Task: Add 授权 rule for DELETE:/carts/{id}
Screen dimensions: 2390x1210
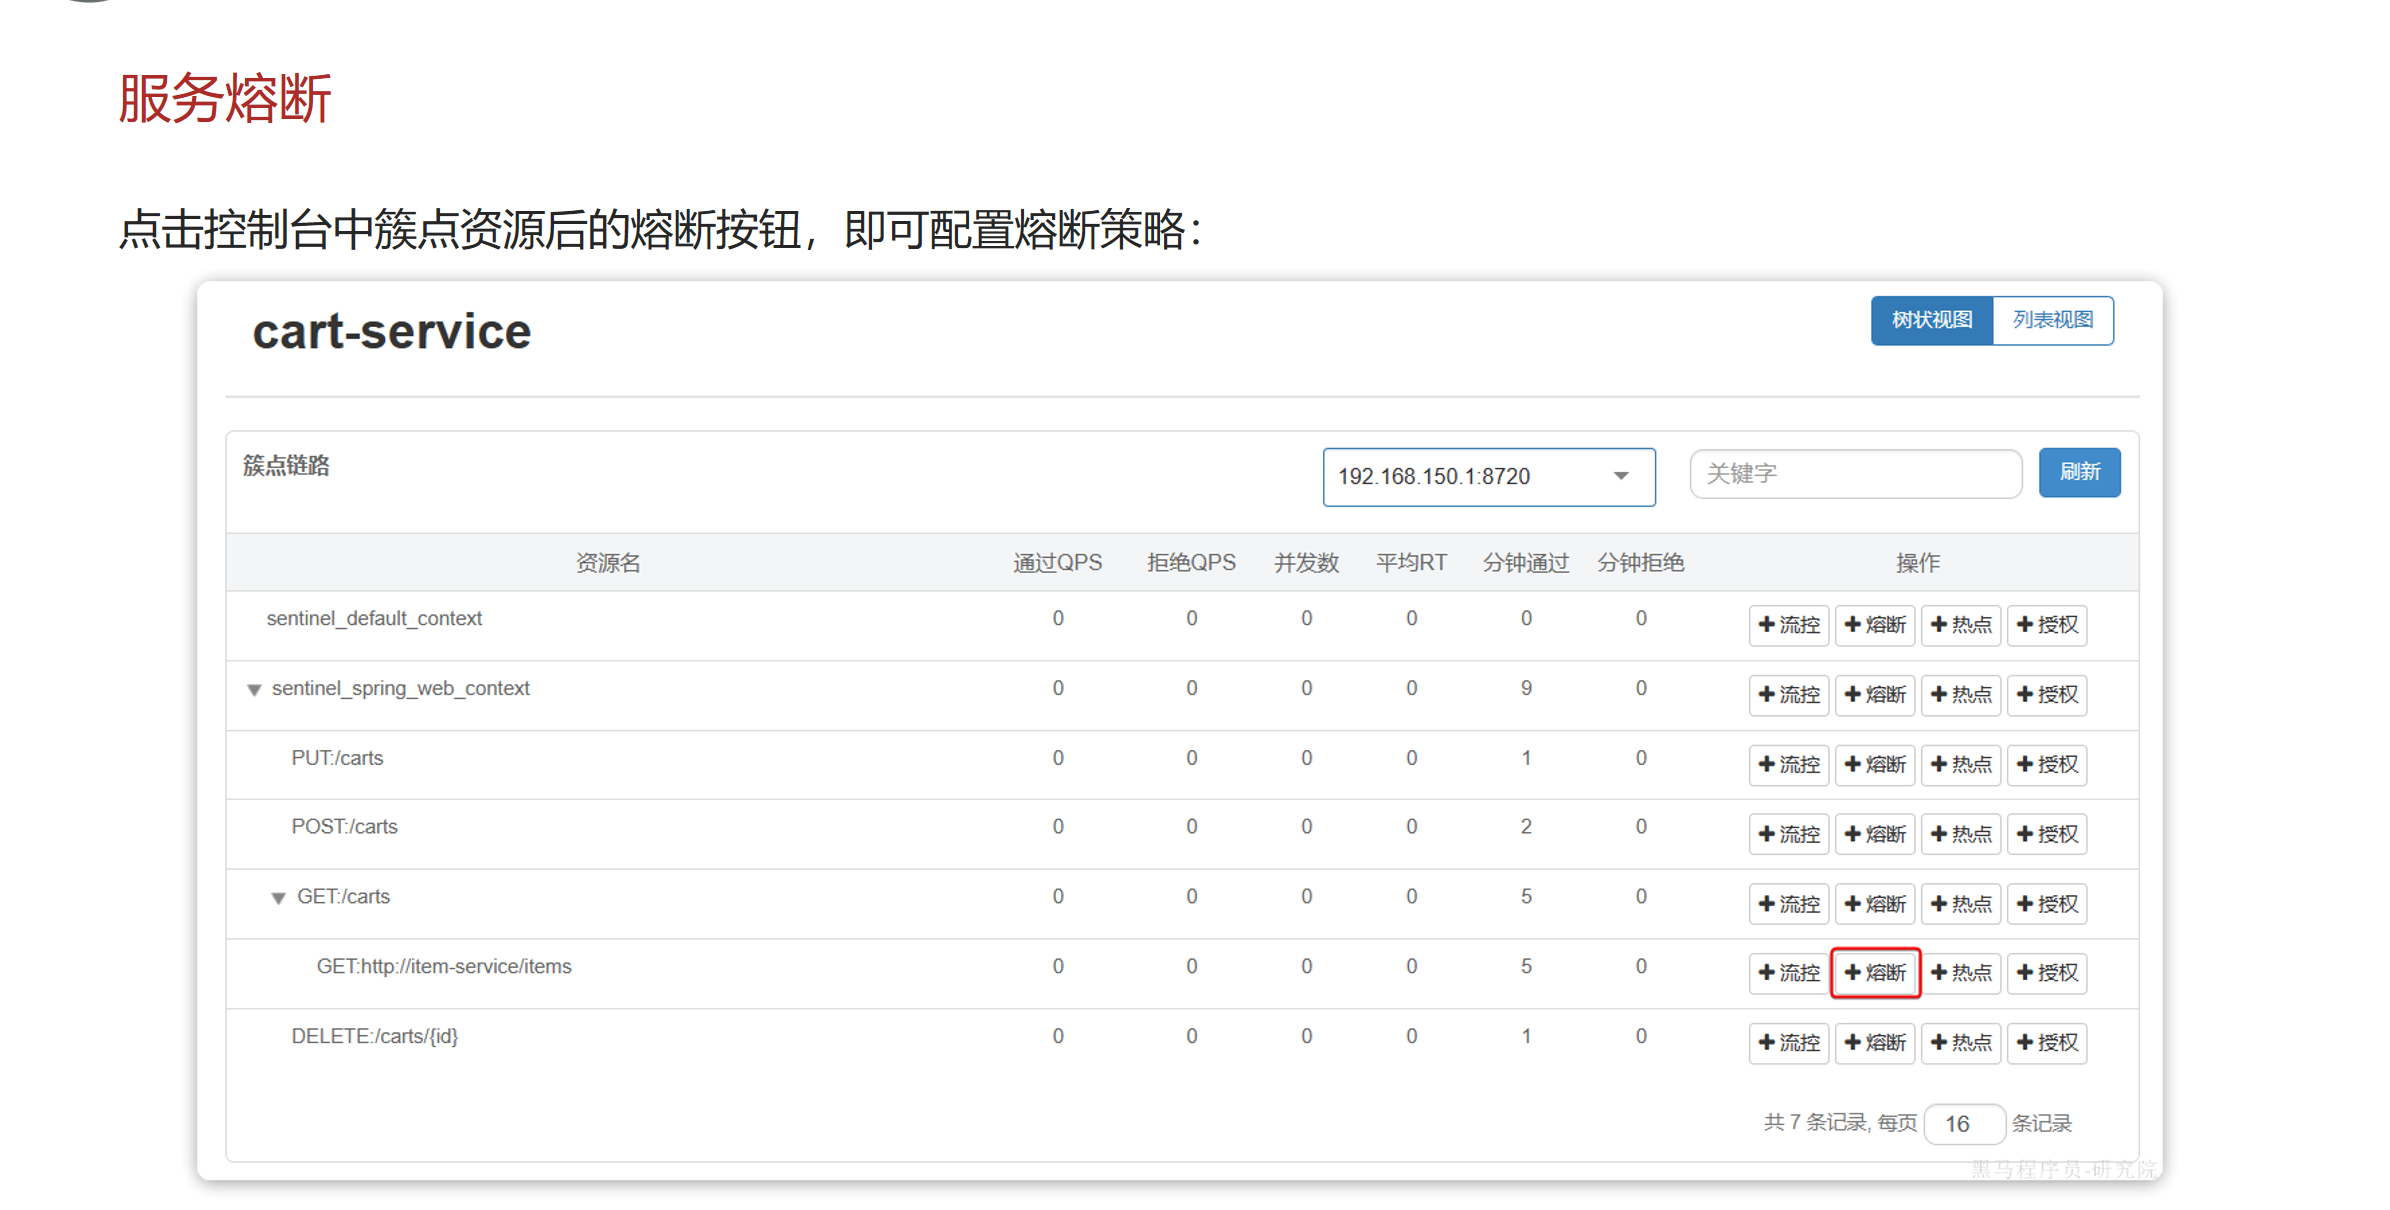Action: 2047,1043
